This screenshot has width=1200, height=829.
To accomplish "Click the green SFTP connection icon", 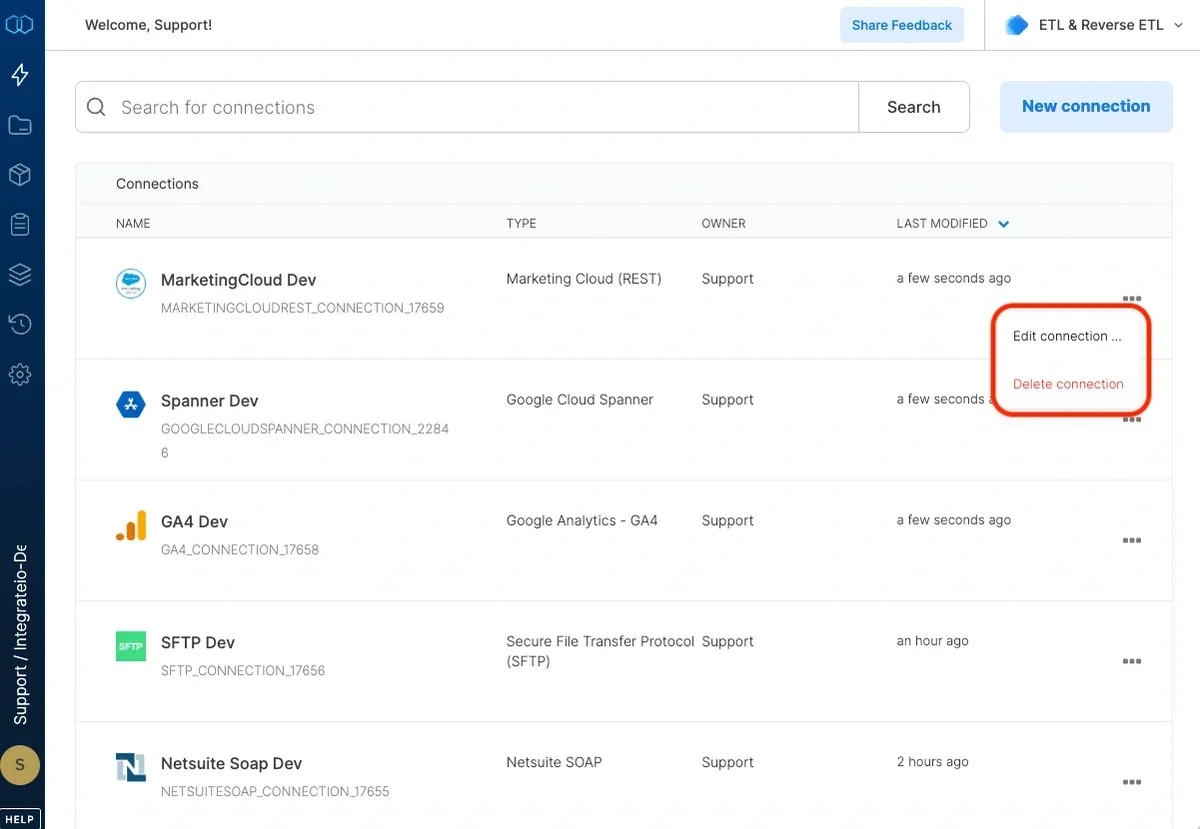I will [130, 646].
